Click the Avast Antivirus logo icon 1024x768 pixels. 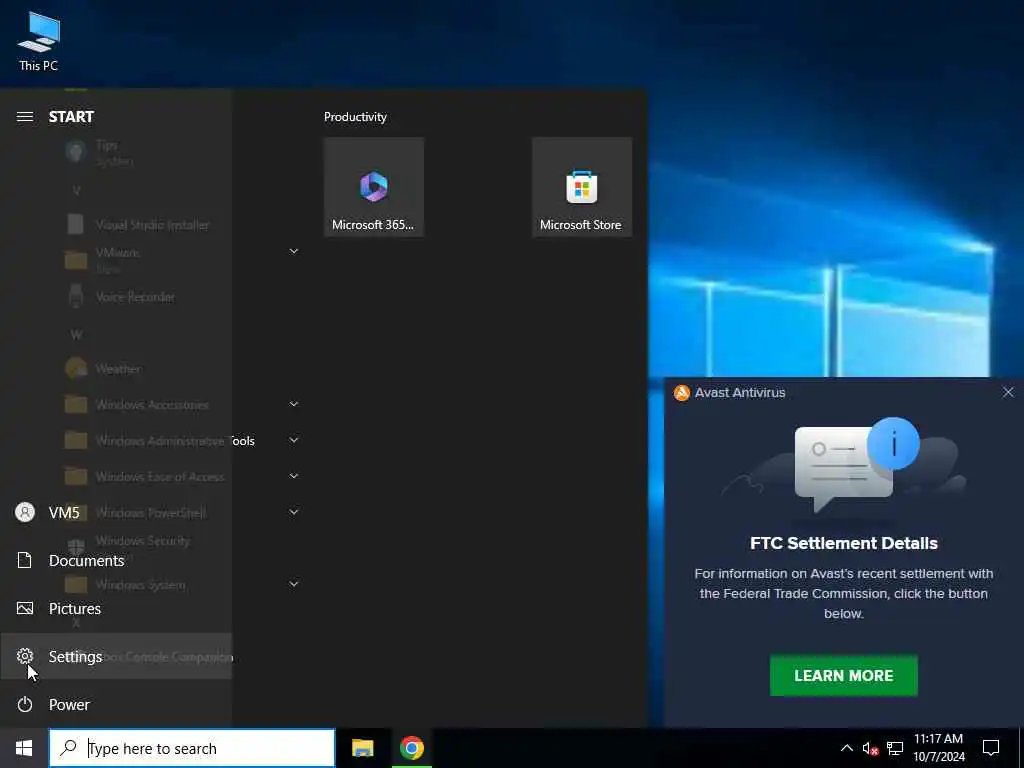pyautogui.click(x=682, y=392)
